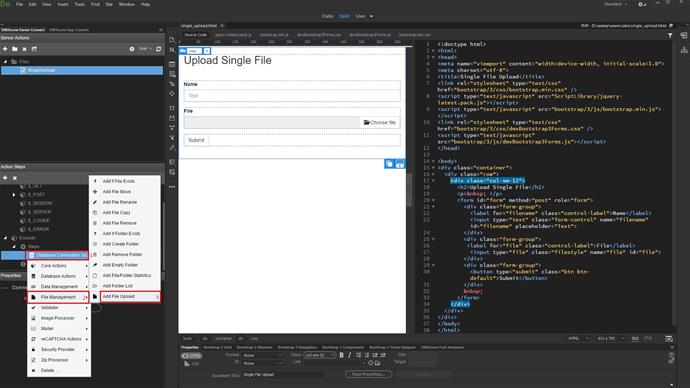690x388 pixels.
Task: Click the filter icon above code view
Action: point(670,35)
